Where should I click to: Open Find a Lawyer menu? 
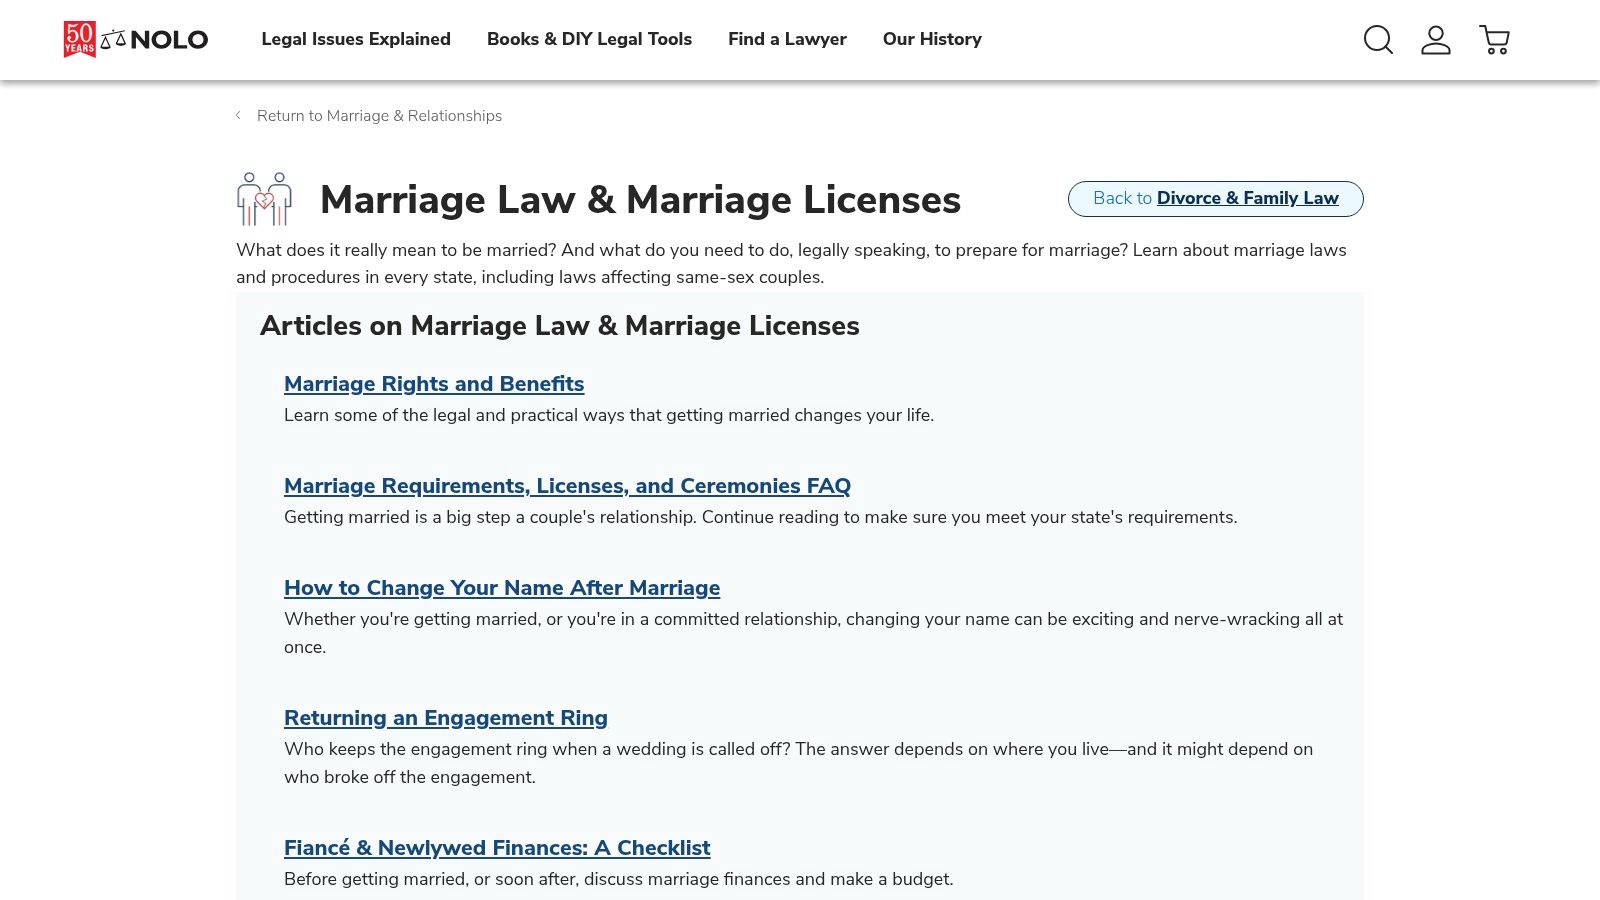coord(787,39)
